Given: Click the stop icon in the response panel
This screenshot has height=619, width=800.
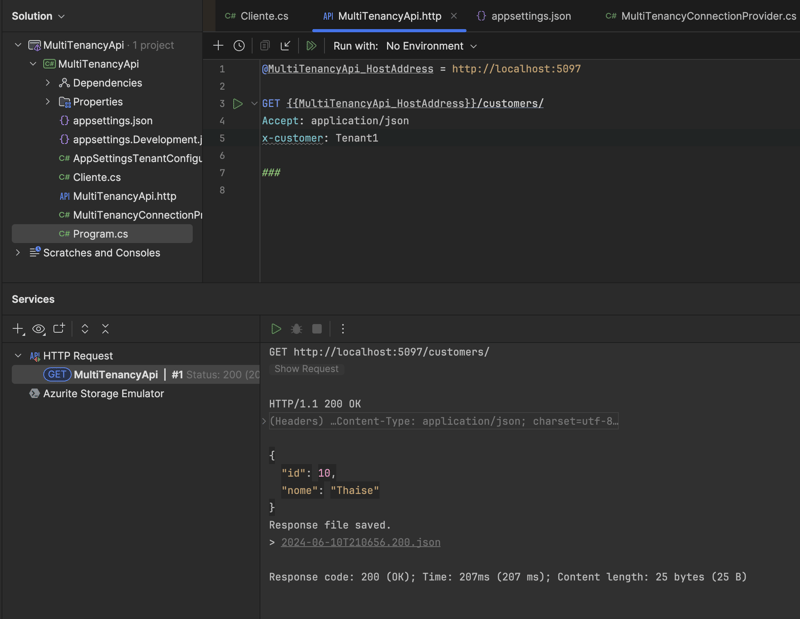Looking at the screenshot, I should 316,327.
